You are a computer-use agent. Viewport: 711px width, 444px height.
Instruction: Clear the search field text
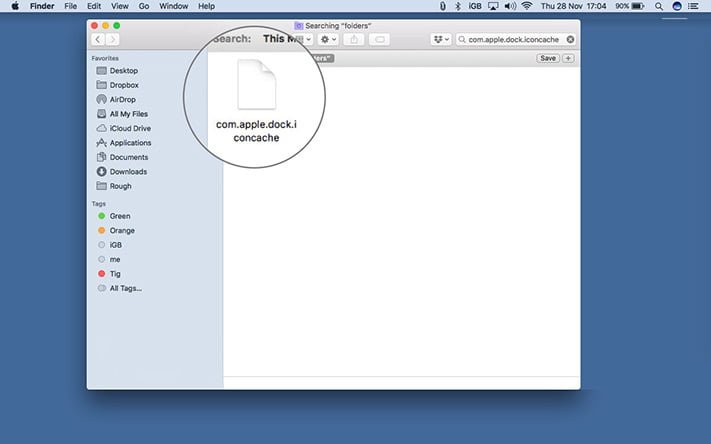click(x=570, y=39)
